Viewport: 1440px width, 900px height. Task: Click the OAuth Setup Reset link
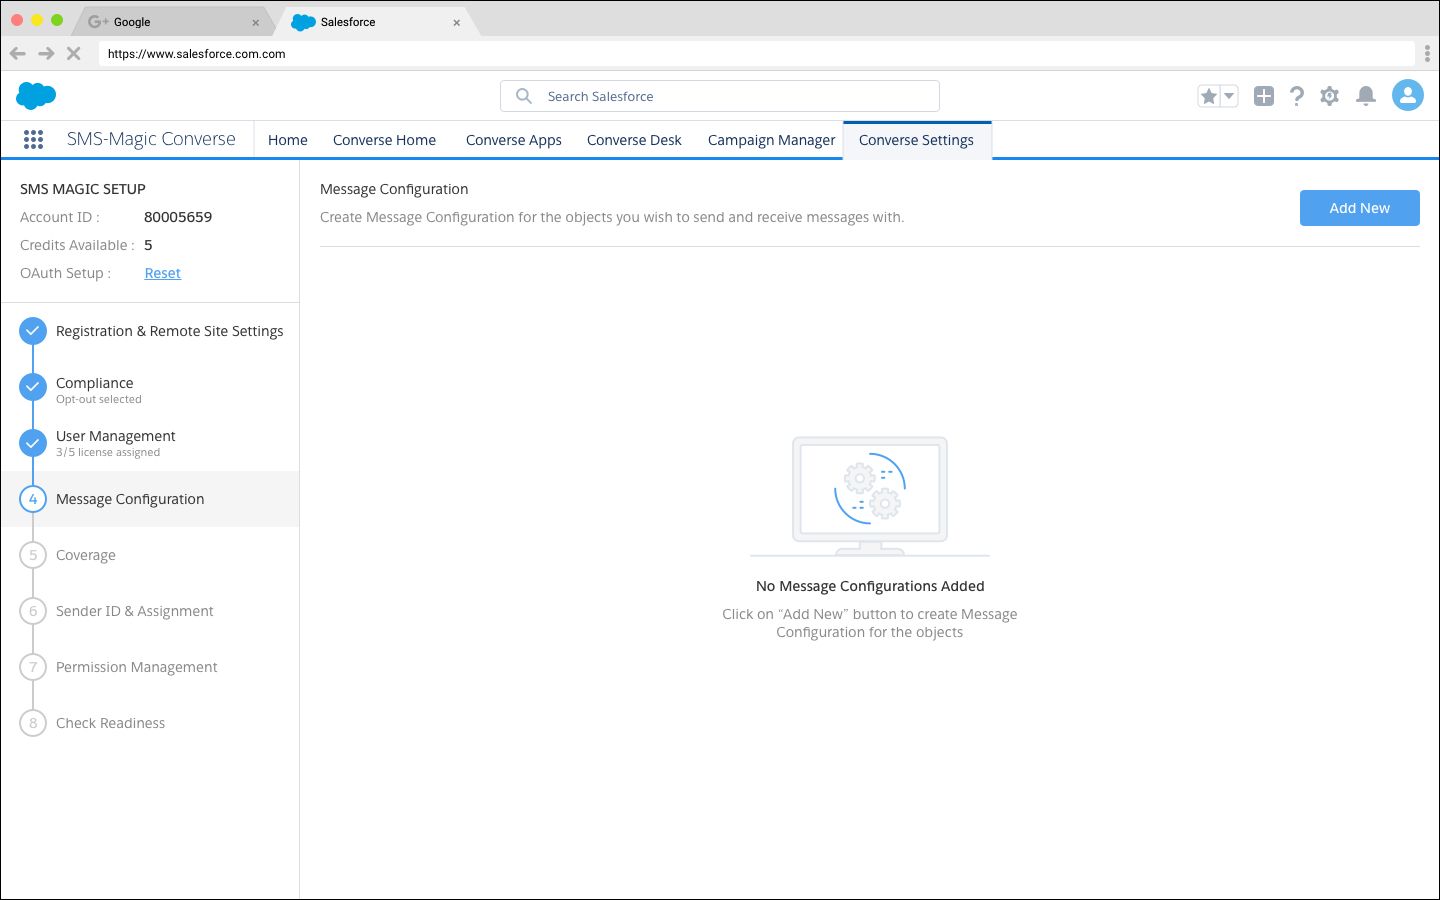click(162, 273)
